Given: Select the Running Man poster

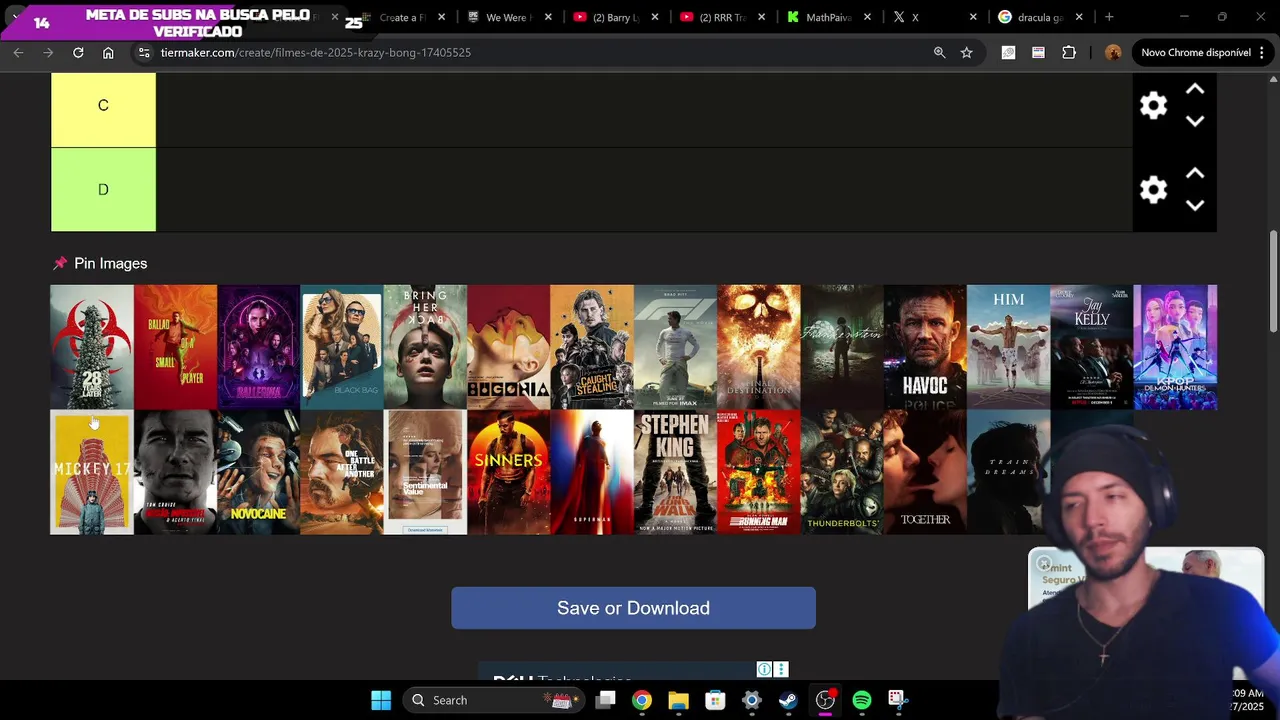Looking at the screenshot, I should pyautogui.click(x=758, y=472).
